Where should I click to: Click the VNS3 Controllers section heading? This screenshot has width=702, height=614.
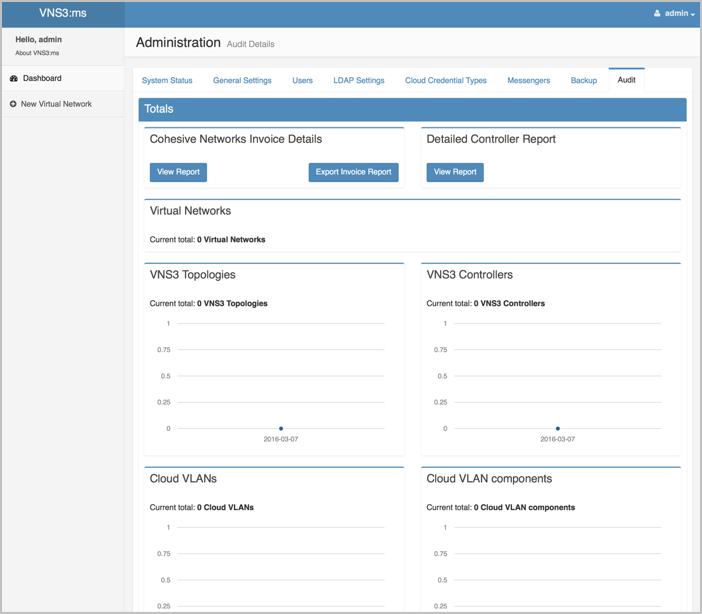pyautogui.click(x=469, y=275)
